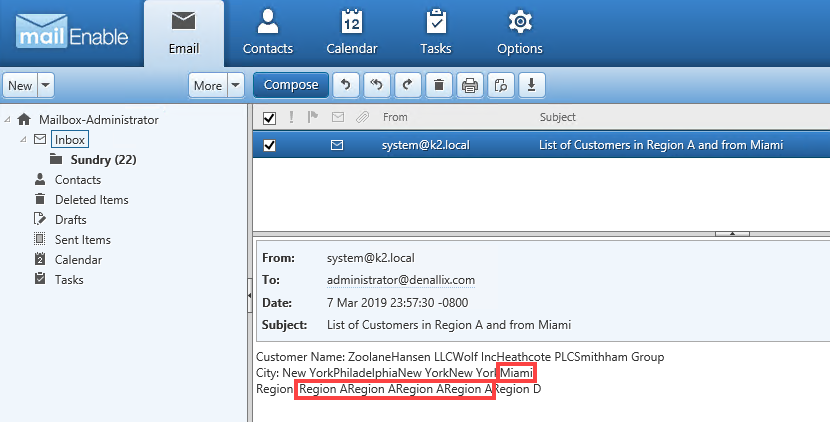The width and height of the screenshot is (830, 422).
Task: Click the More button
Action: coord(208,85)
